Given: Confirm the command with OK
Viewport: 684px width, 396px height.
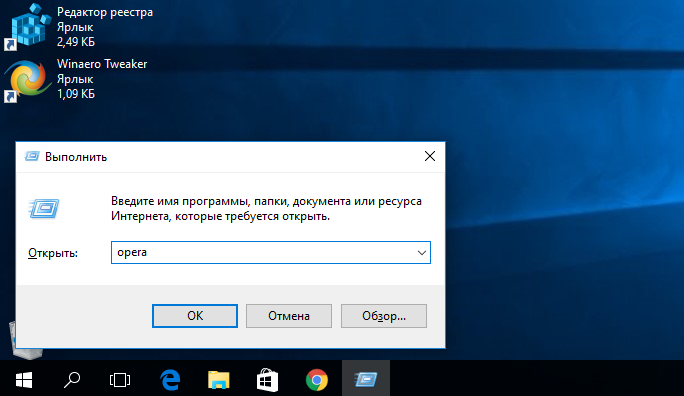Looking at the screenshot, I should point(195,316).
